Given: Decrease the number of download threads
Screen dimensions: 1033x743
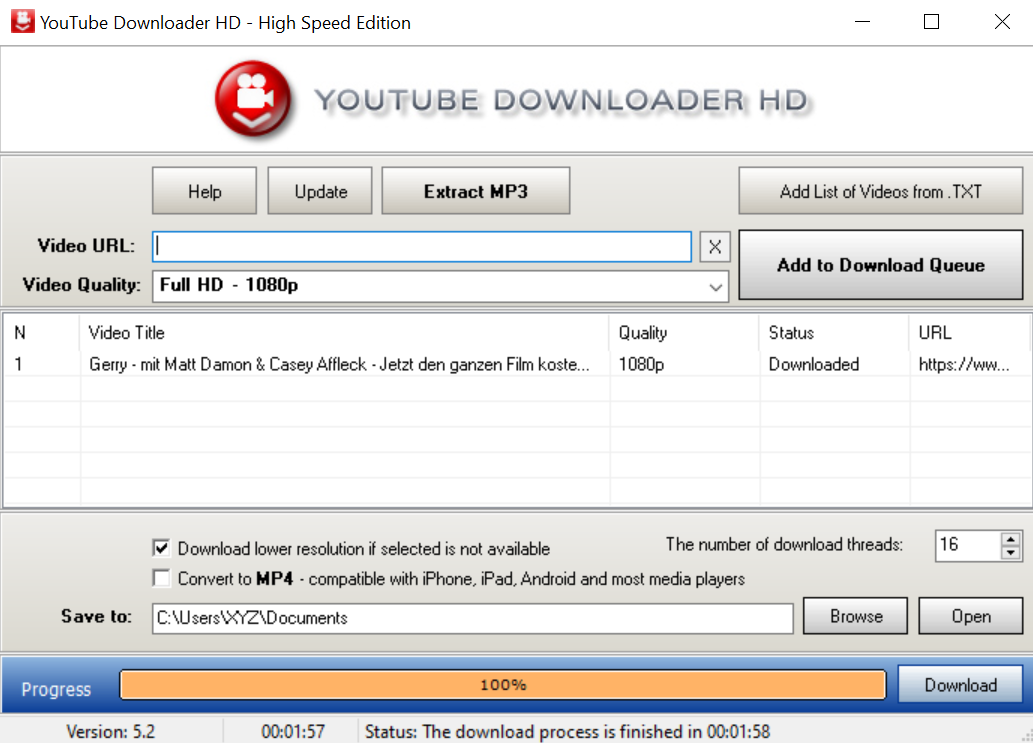Looking at the screenshot, I should pos(1011,553).
